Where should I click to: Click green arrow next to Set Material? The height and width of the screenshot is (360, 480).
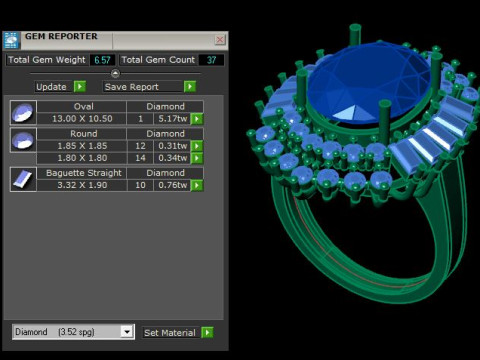click(207, 333)
